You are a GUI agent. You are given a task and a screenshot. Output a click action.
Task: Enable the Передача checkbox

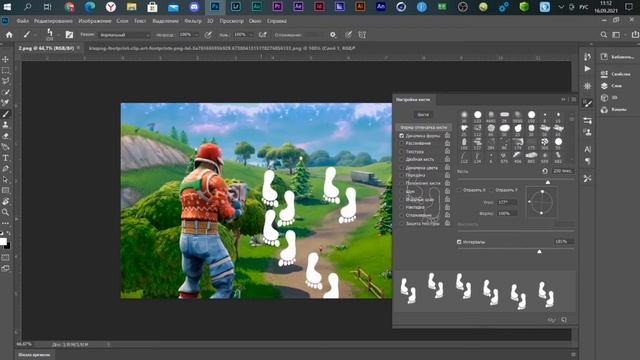click(402, 175)
